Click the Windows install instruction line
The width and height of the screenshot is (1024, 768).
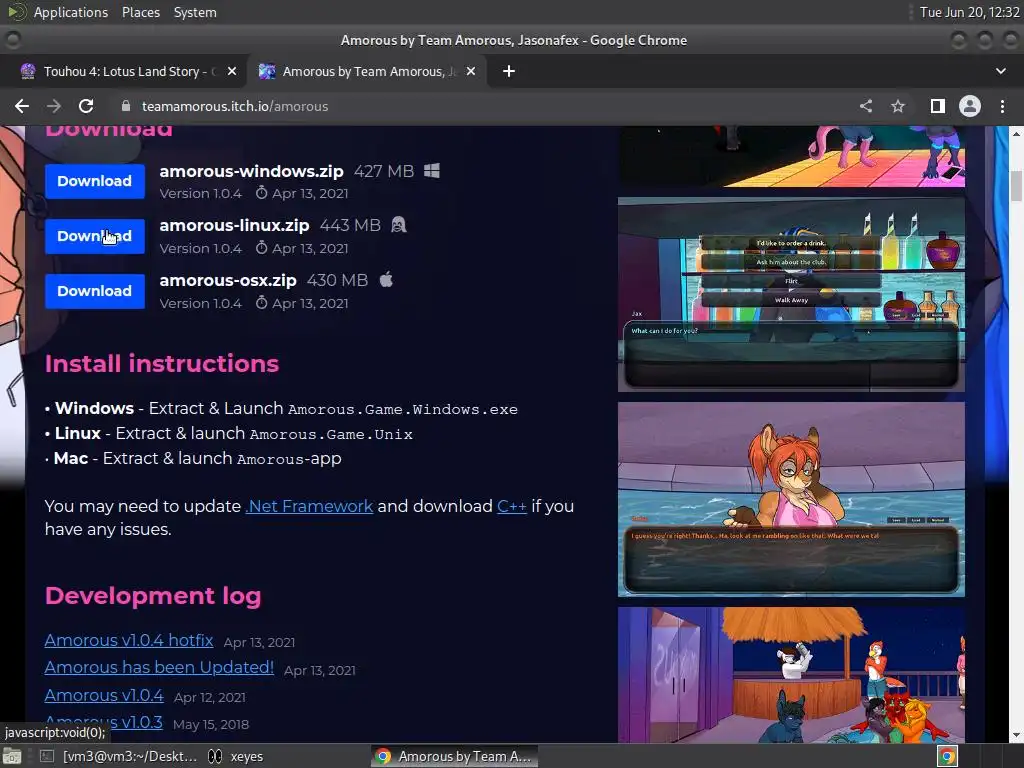click(x=281, y=409)
